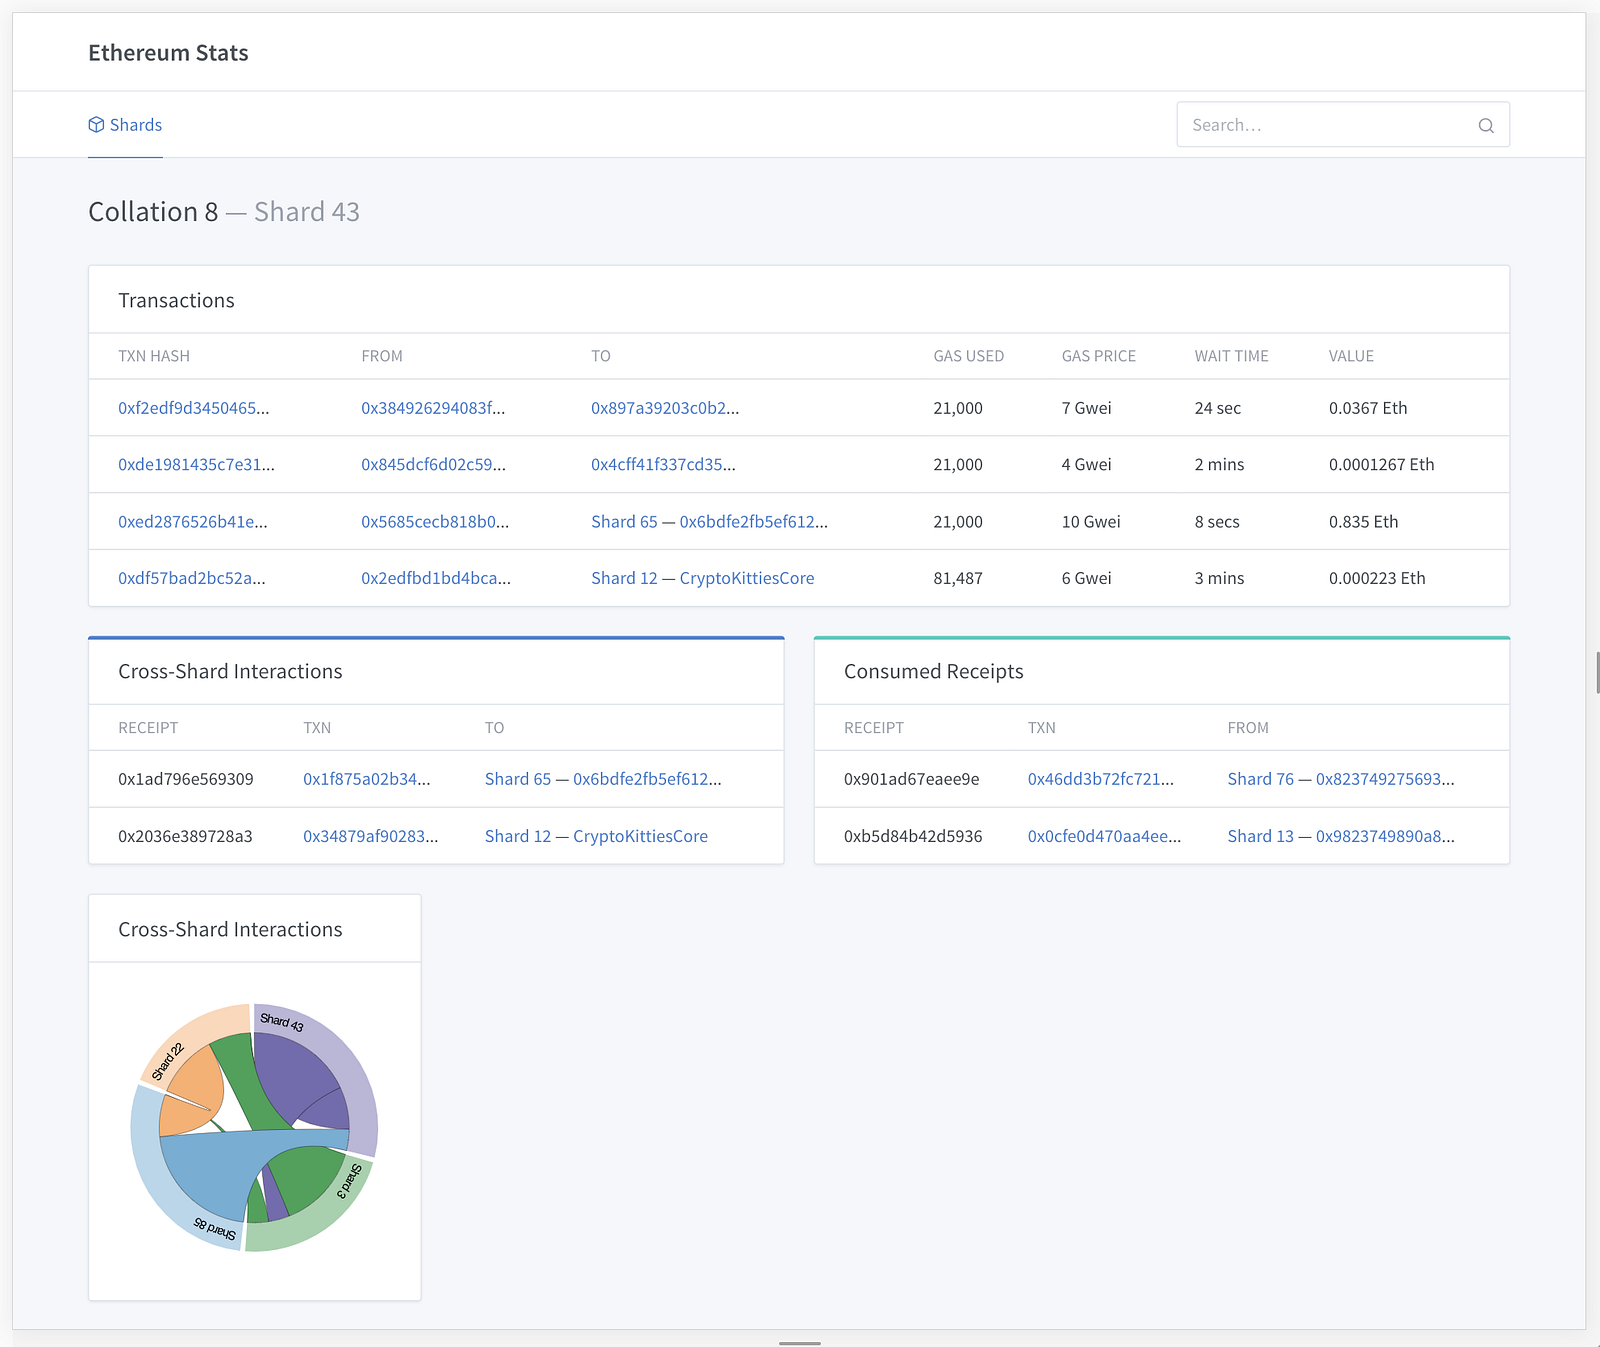Viewport: 1600px width, 1347px height.
Task: Click the TXN HASH column header
Action: [x=154, y=356]
